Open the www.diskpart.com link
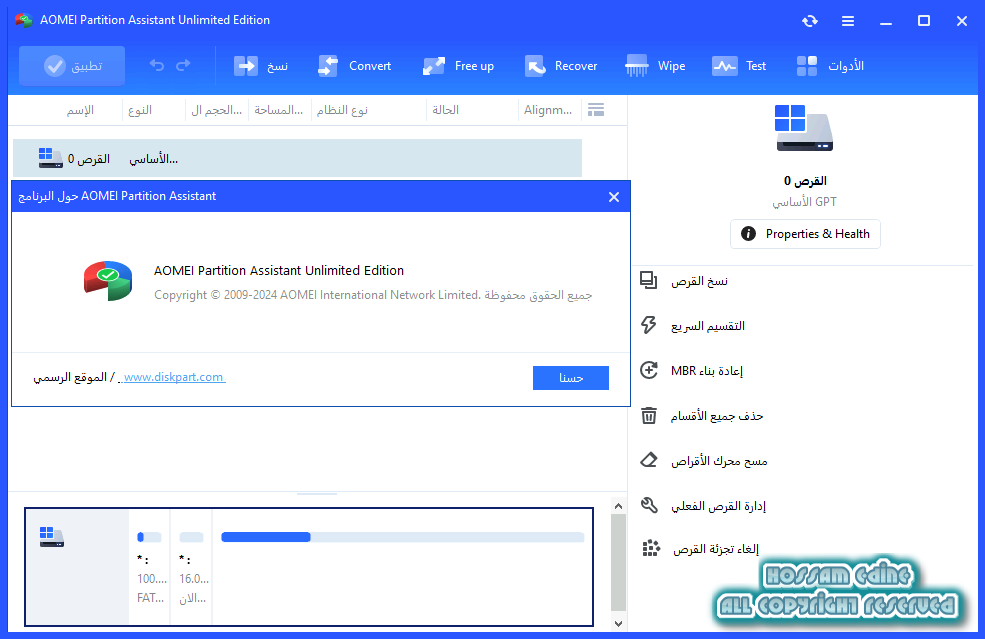Viewport: 985px width, 639px height. click(173, 377)
